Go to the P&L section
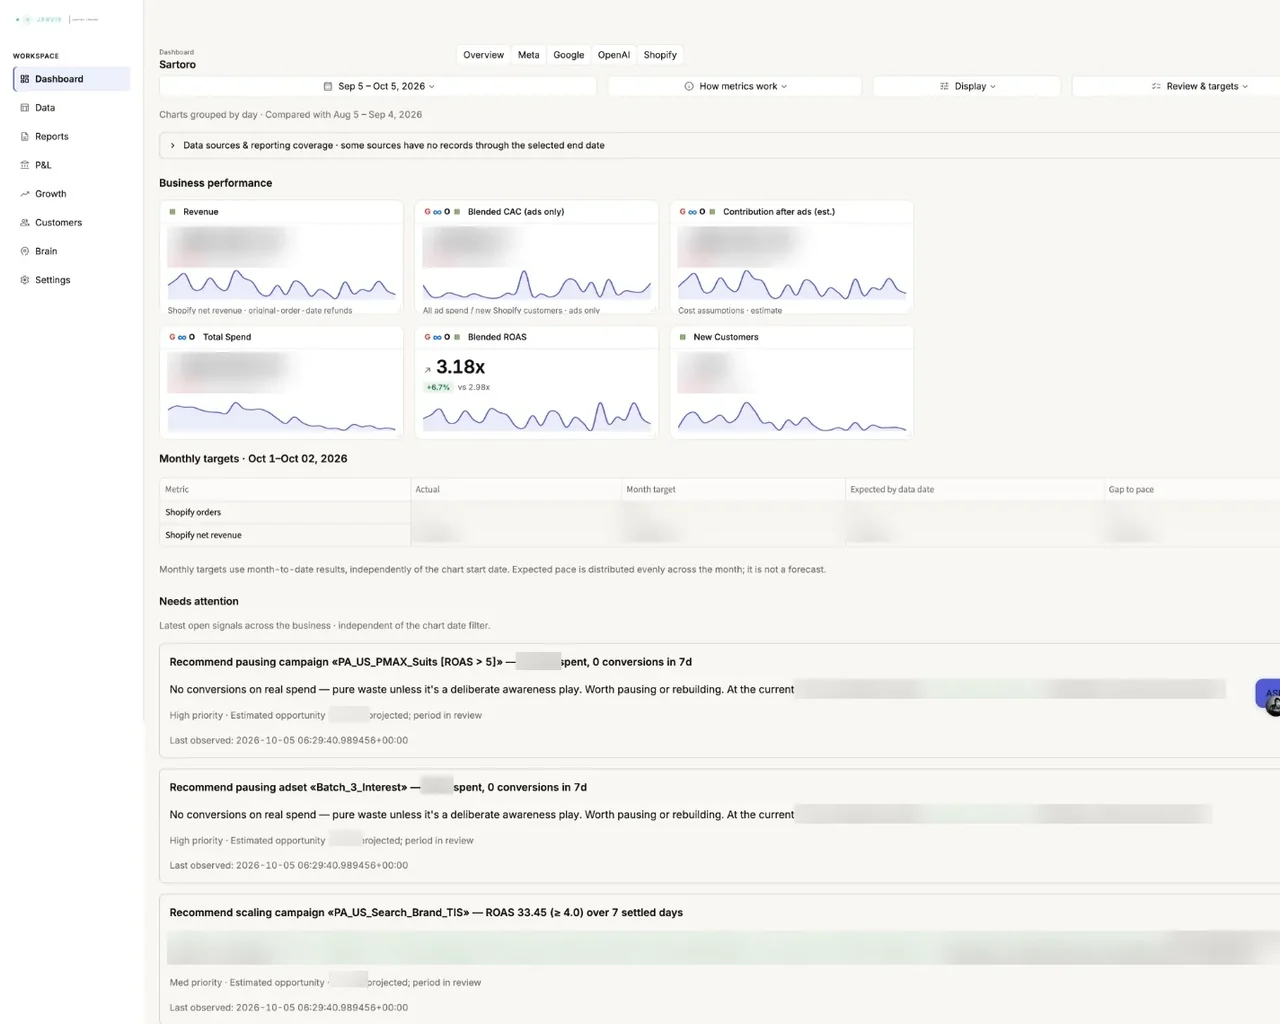Viewport: 1280px width, 1024px height. pyautogui.click(x=71, y=165)
